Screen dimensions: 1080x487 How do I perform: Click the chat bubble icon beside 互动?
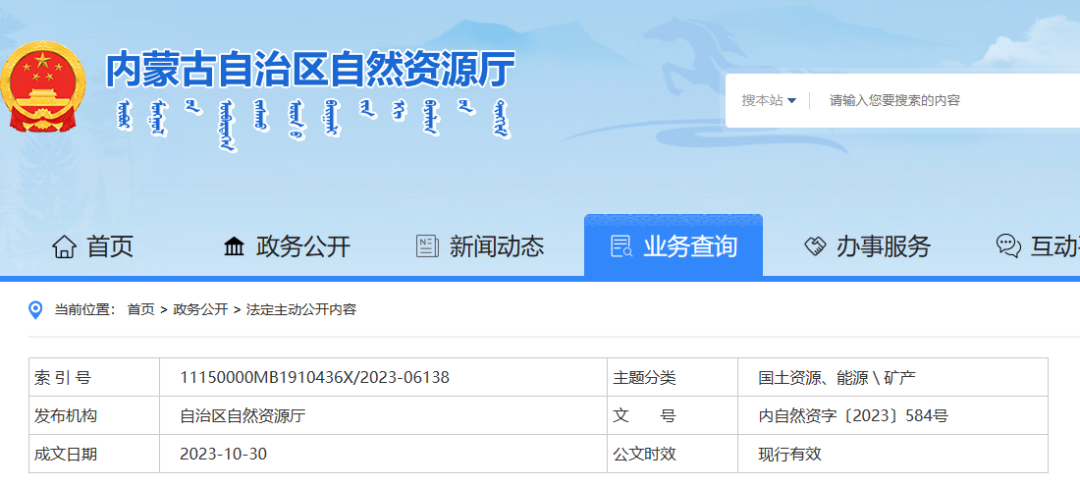[1008, 246]
